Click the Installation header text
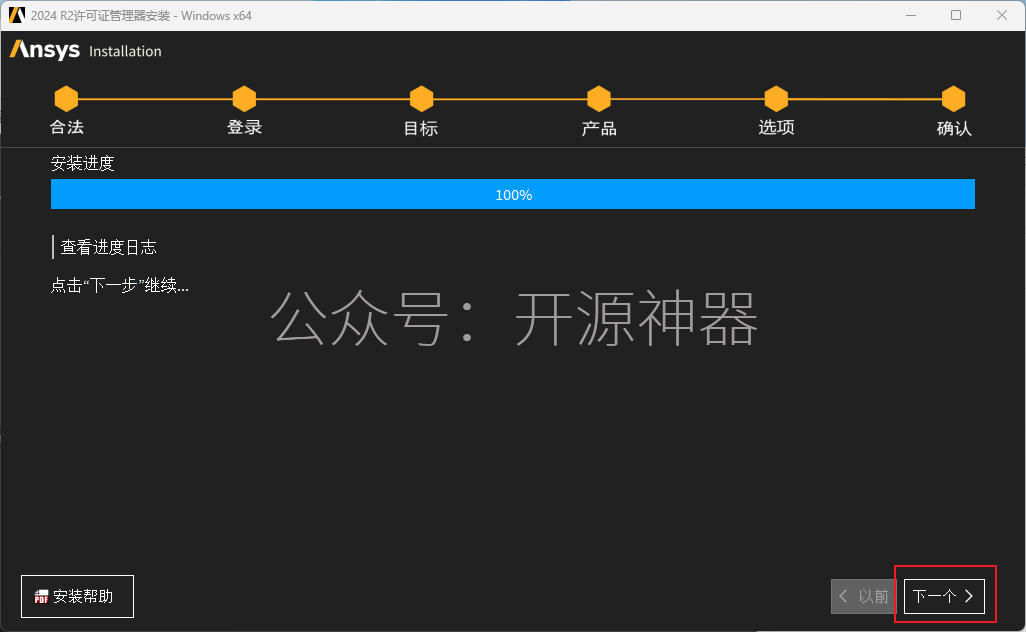This screenshot has width=1026, height=632. 125,51
